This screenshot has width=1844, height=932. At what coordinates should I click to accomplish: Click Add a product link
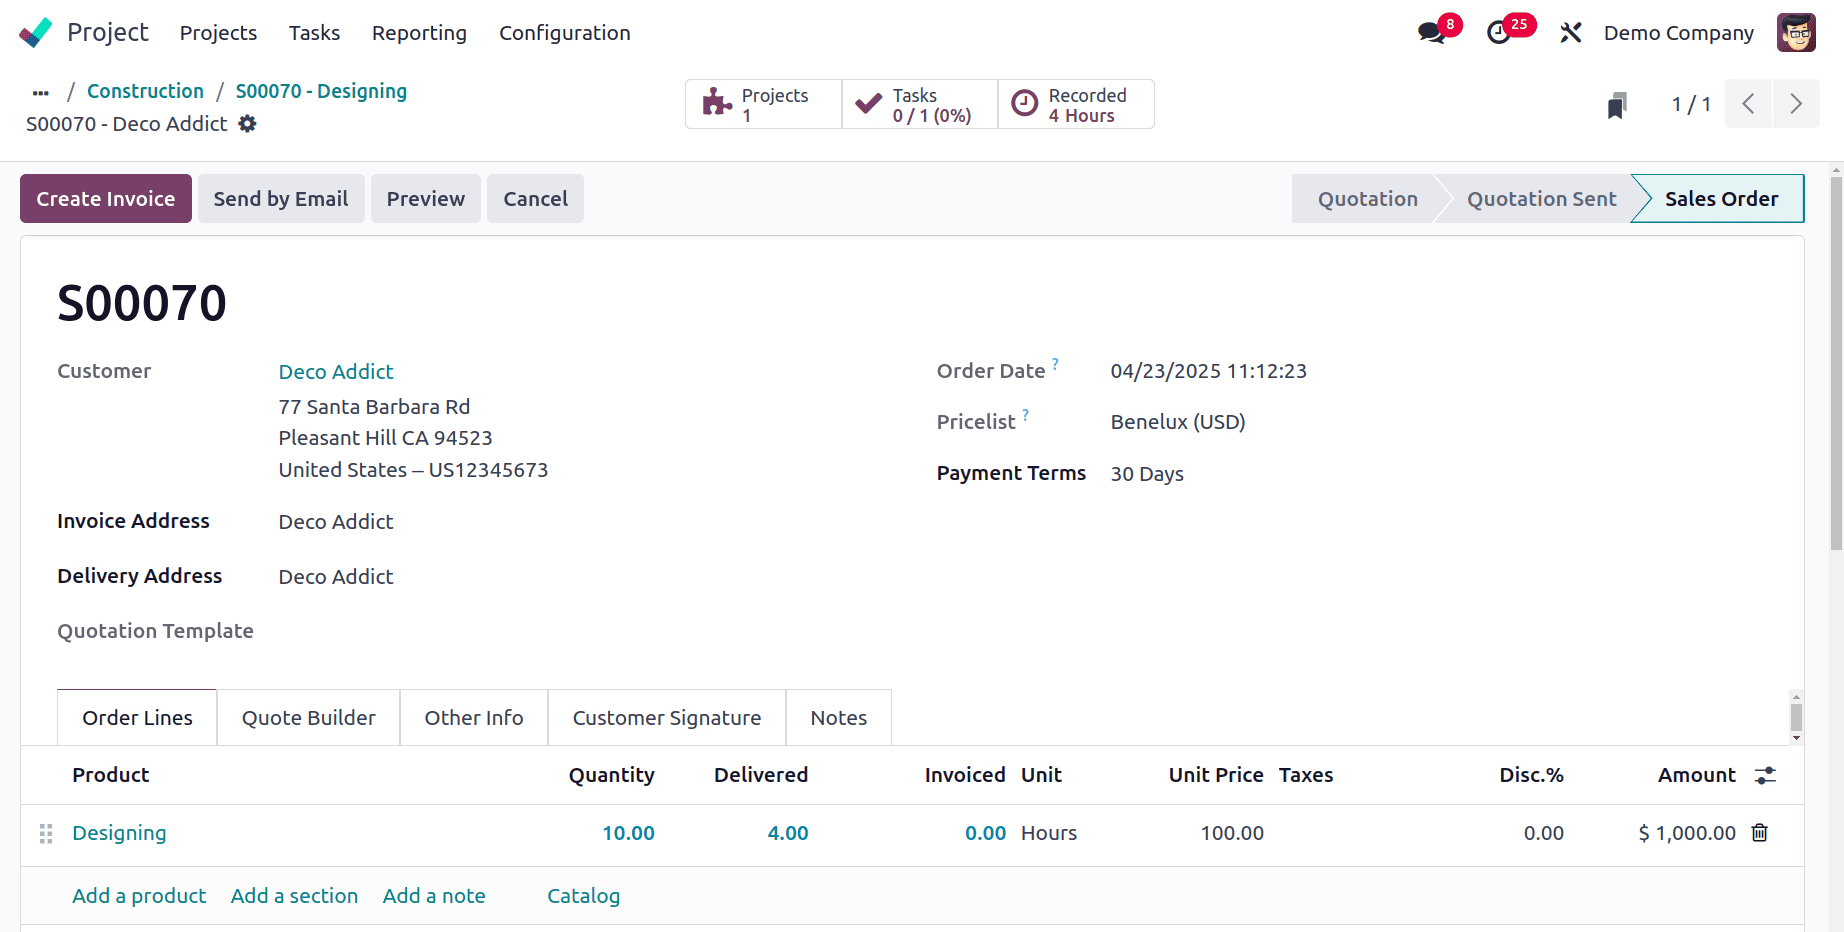[x=139, y=895]
